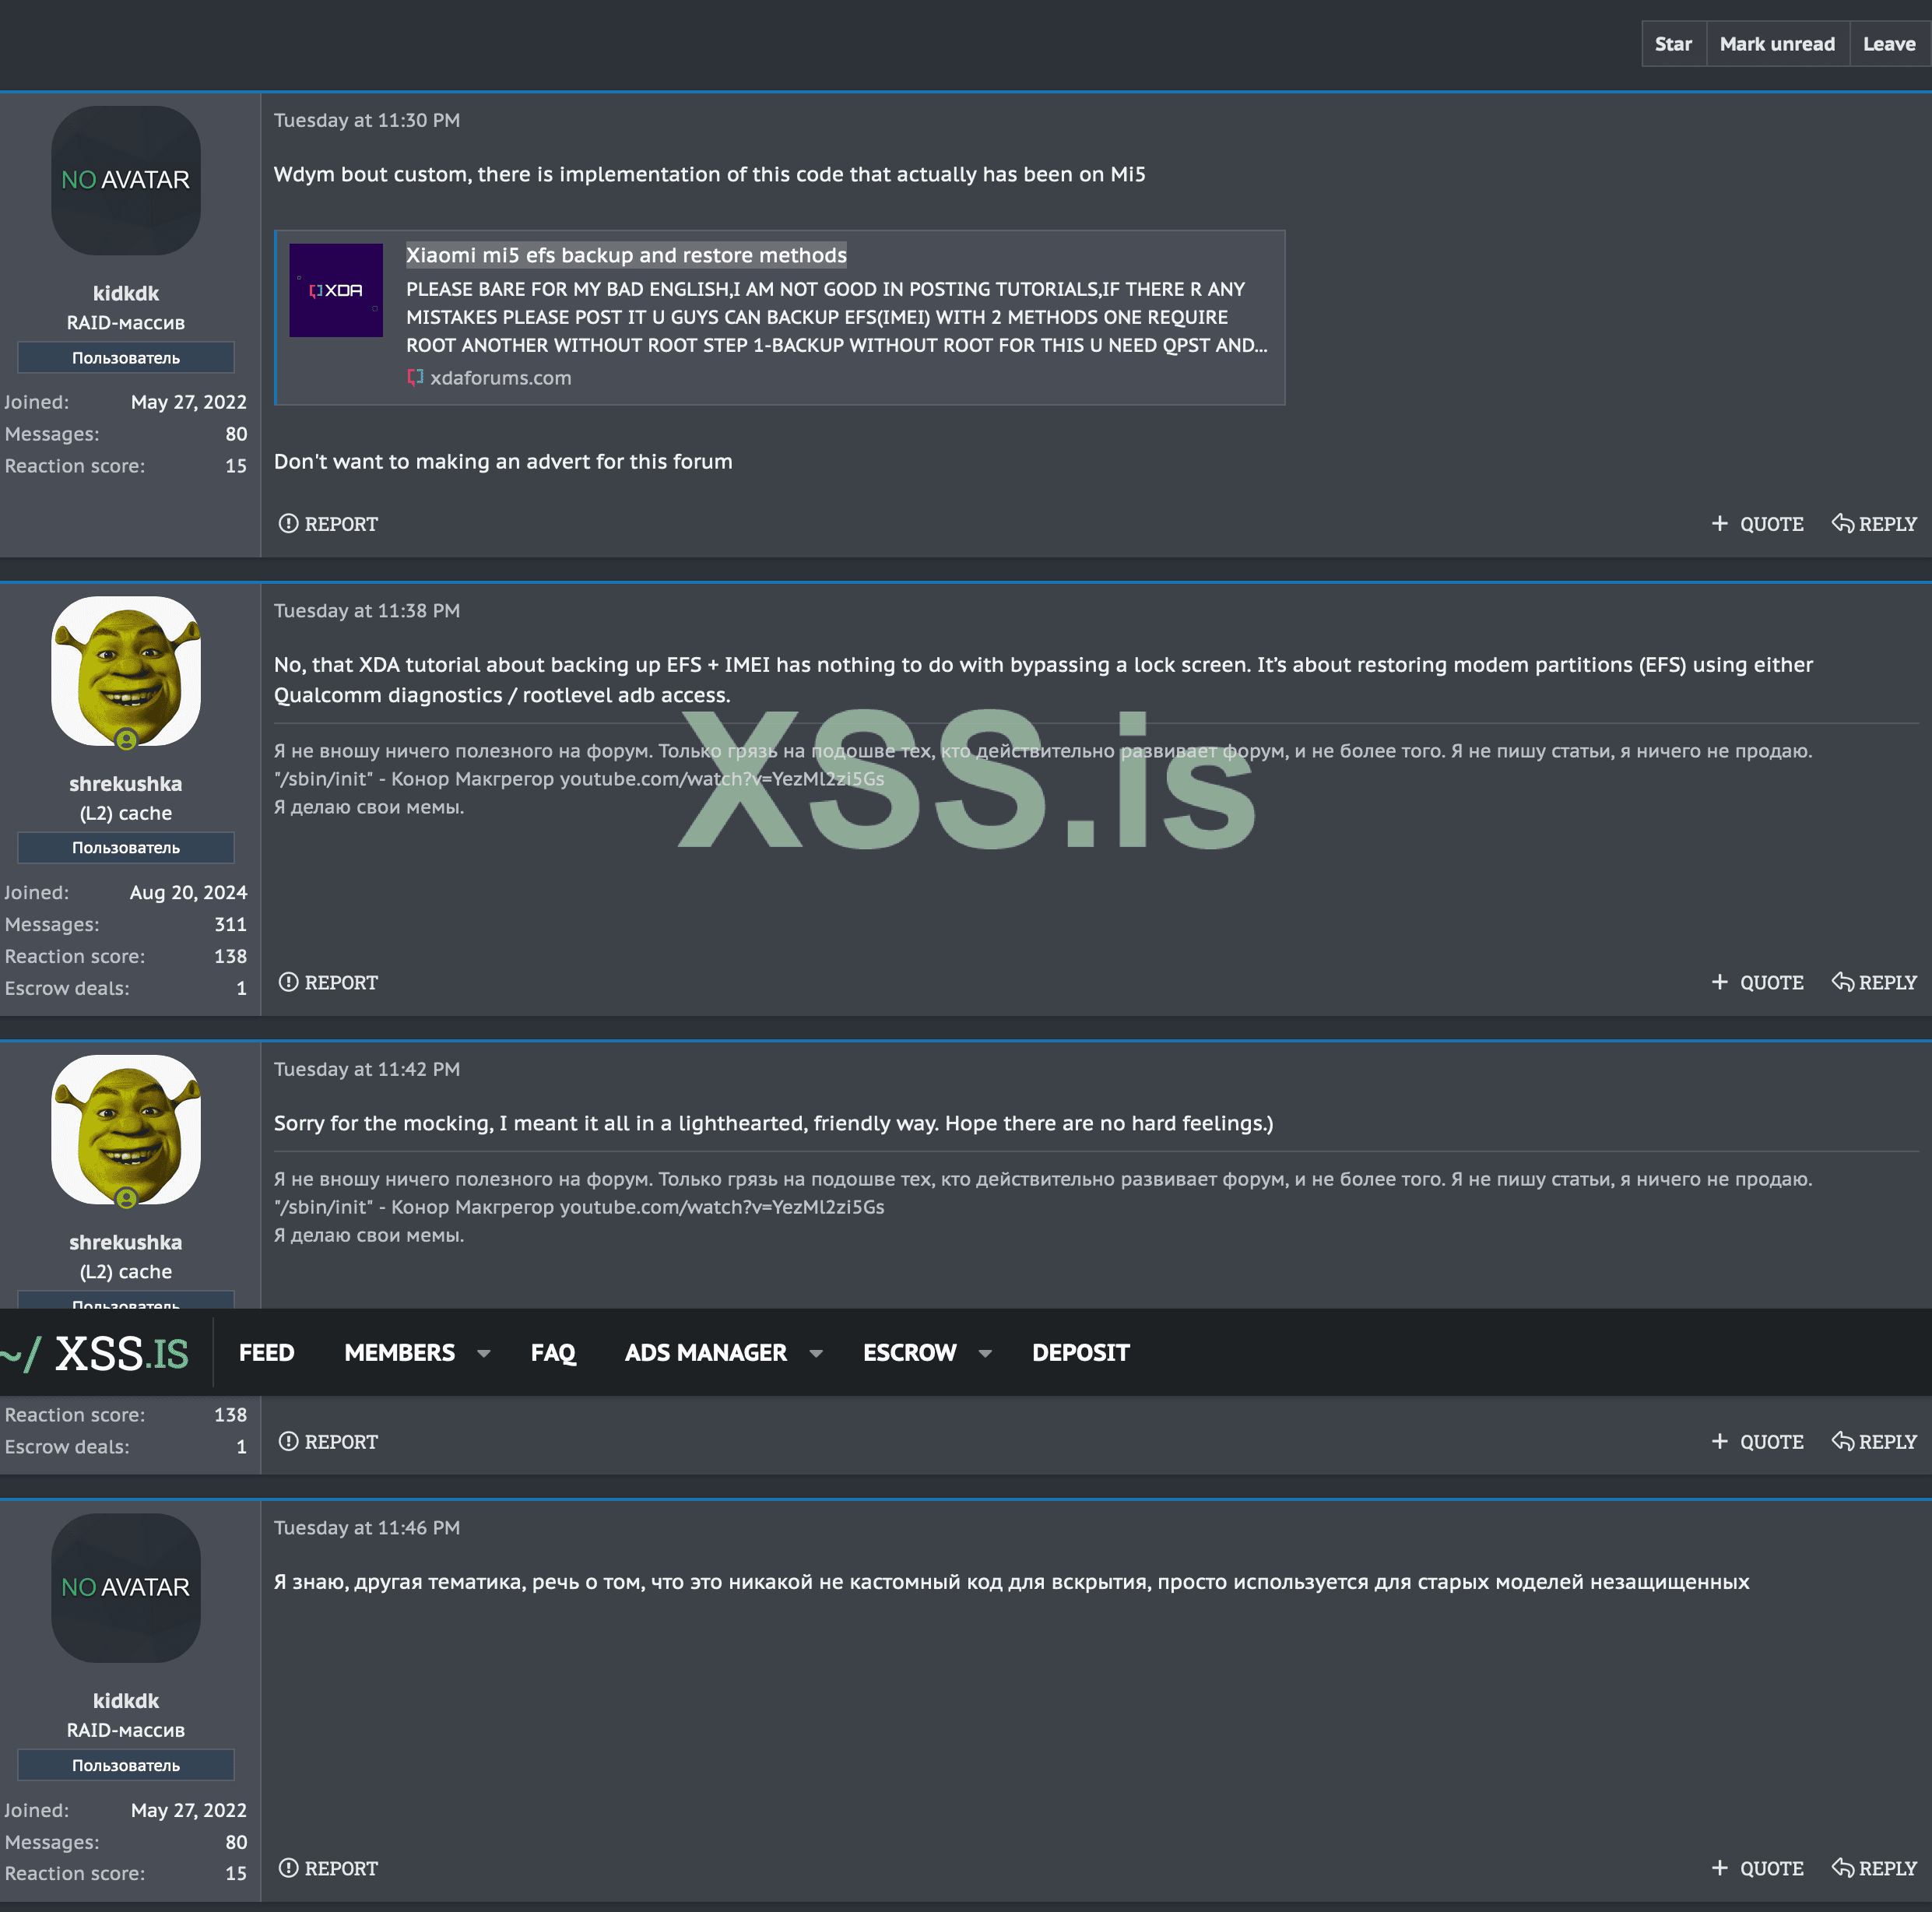Image resolution: width=1932 pixels, height=1912 pixels.
Task: Reply to the 11:30 PM post
Action: (1874, 523)
